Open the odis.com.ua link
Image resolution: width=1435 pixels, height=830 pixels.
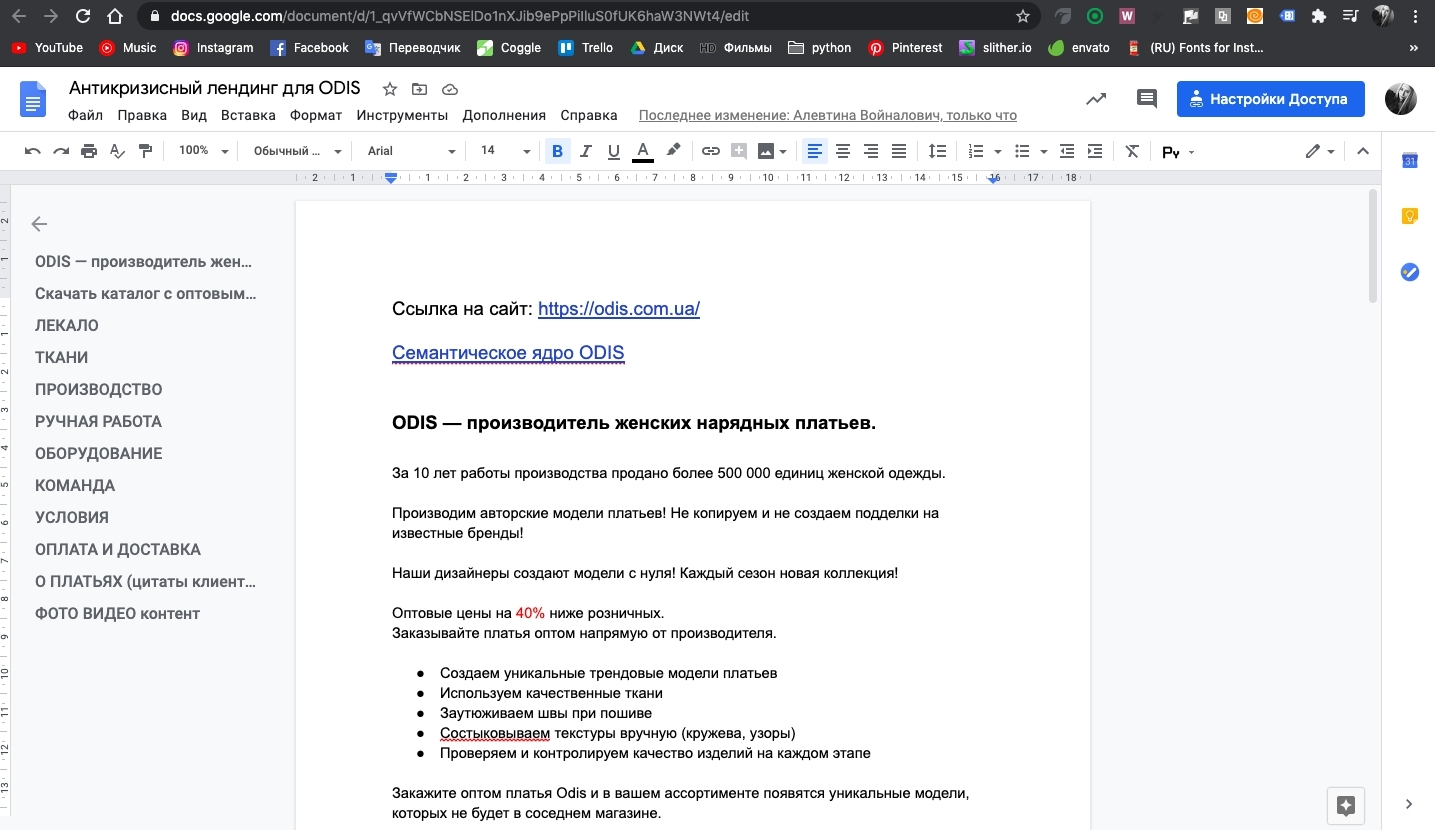[x=618, y=309]
